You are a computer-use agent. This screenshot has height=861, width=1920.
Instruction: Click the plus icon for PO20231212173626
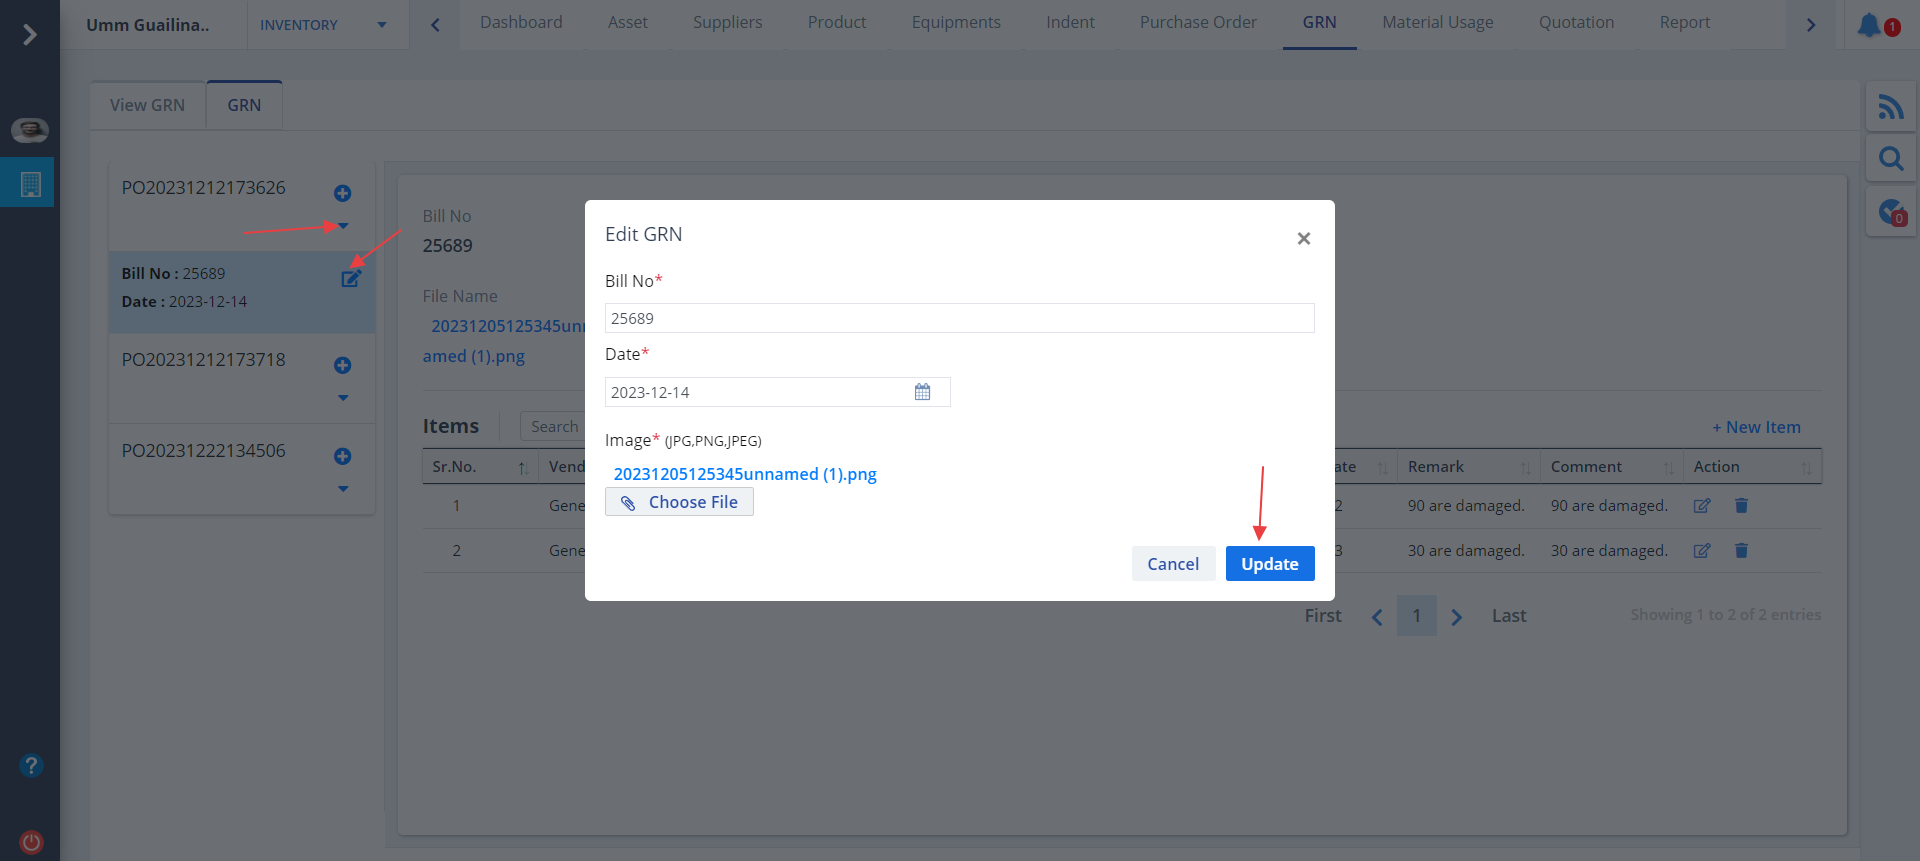coord(342,193)
